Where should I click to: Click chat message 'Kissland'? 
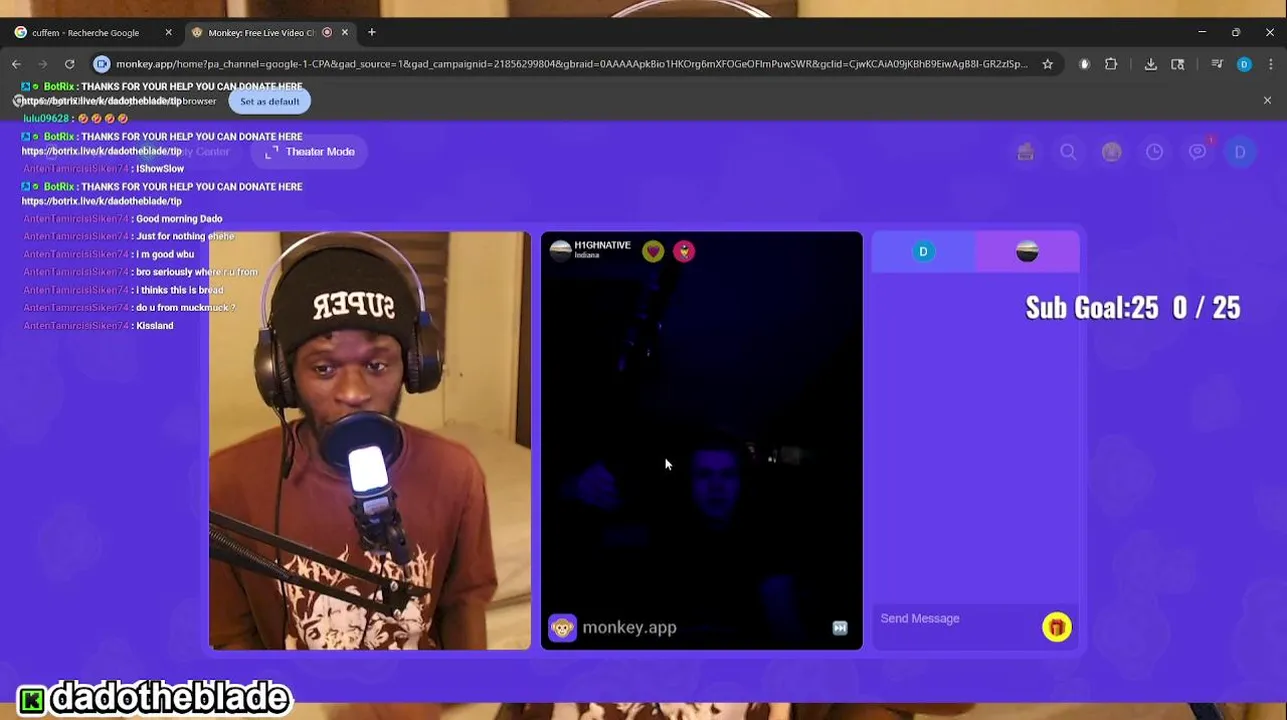coord(155,326)
